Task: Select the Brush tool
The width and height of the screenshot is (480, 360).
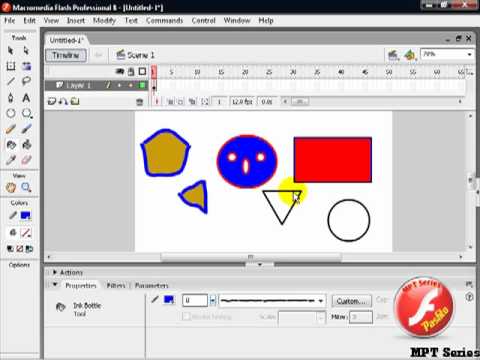Action: (x=26, y=129)
